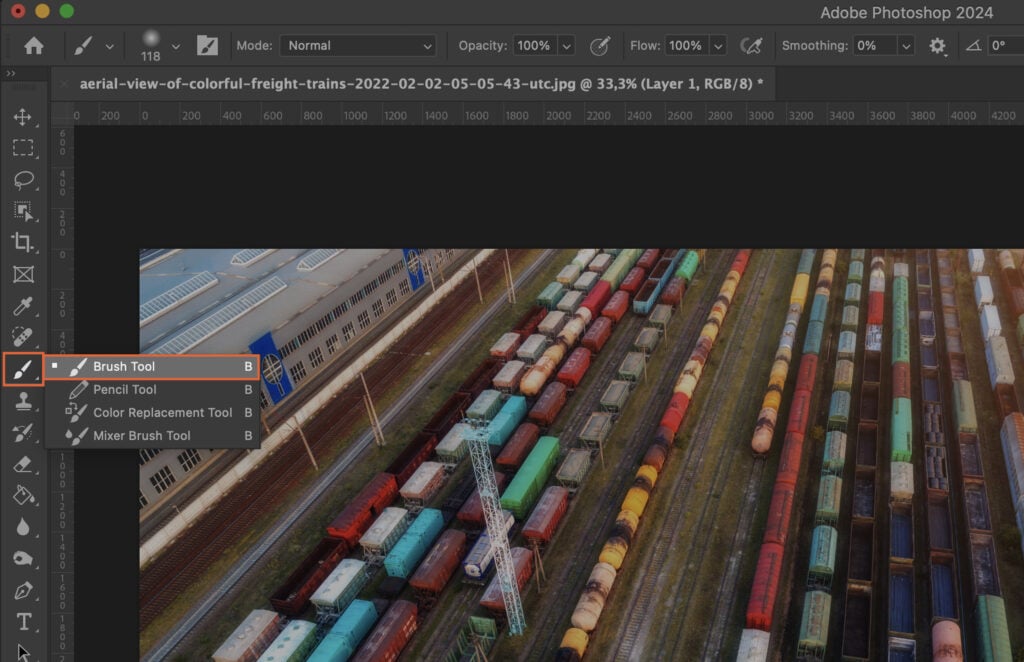
Task: Select the Crop tool
Action: pyautogui.click(x=24, y=243)
